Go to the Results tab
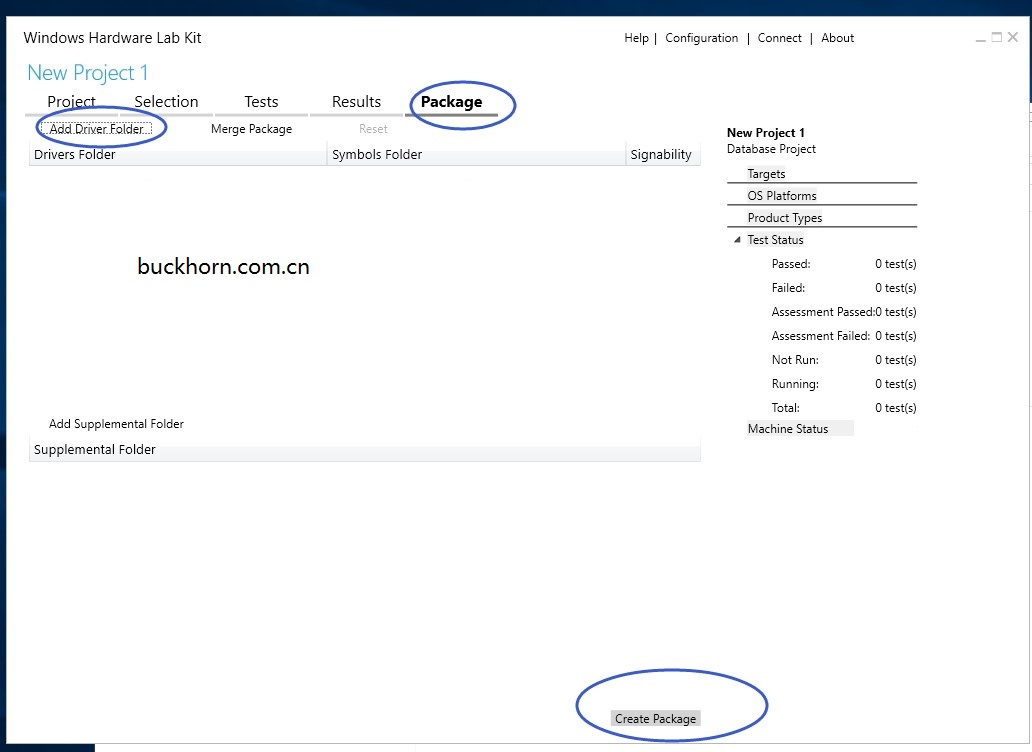Viewport: 1032px width, 752px height. [356, 102]
